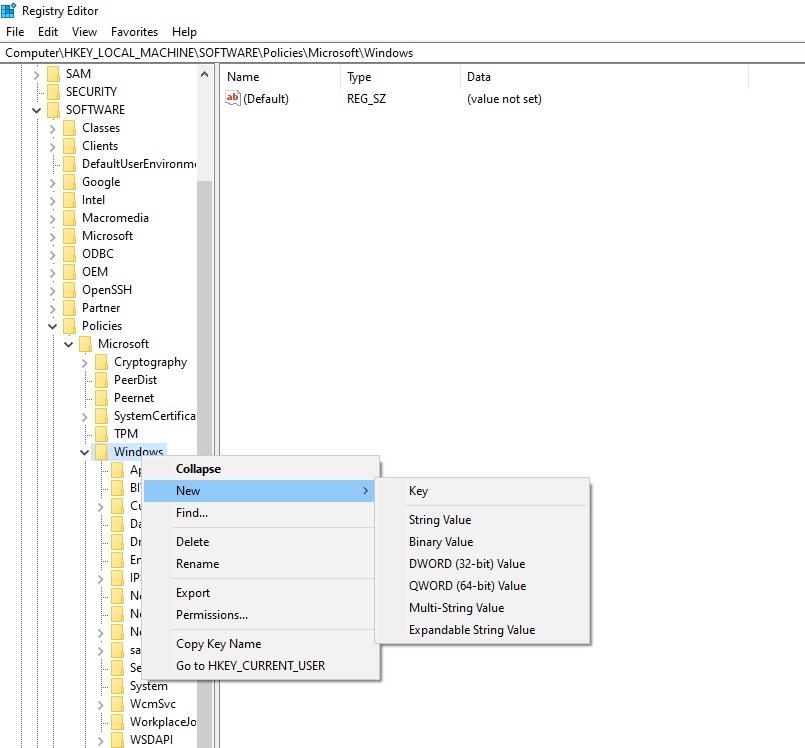This screenshot has height=748, width=805.
Task: Choose Binary Value in New submenu
Action: pyautogui.click(x=483, y=542)
